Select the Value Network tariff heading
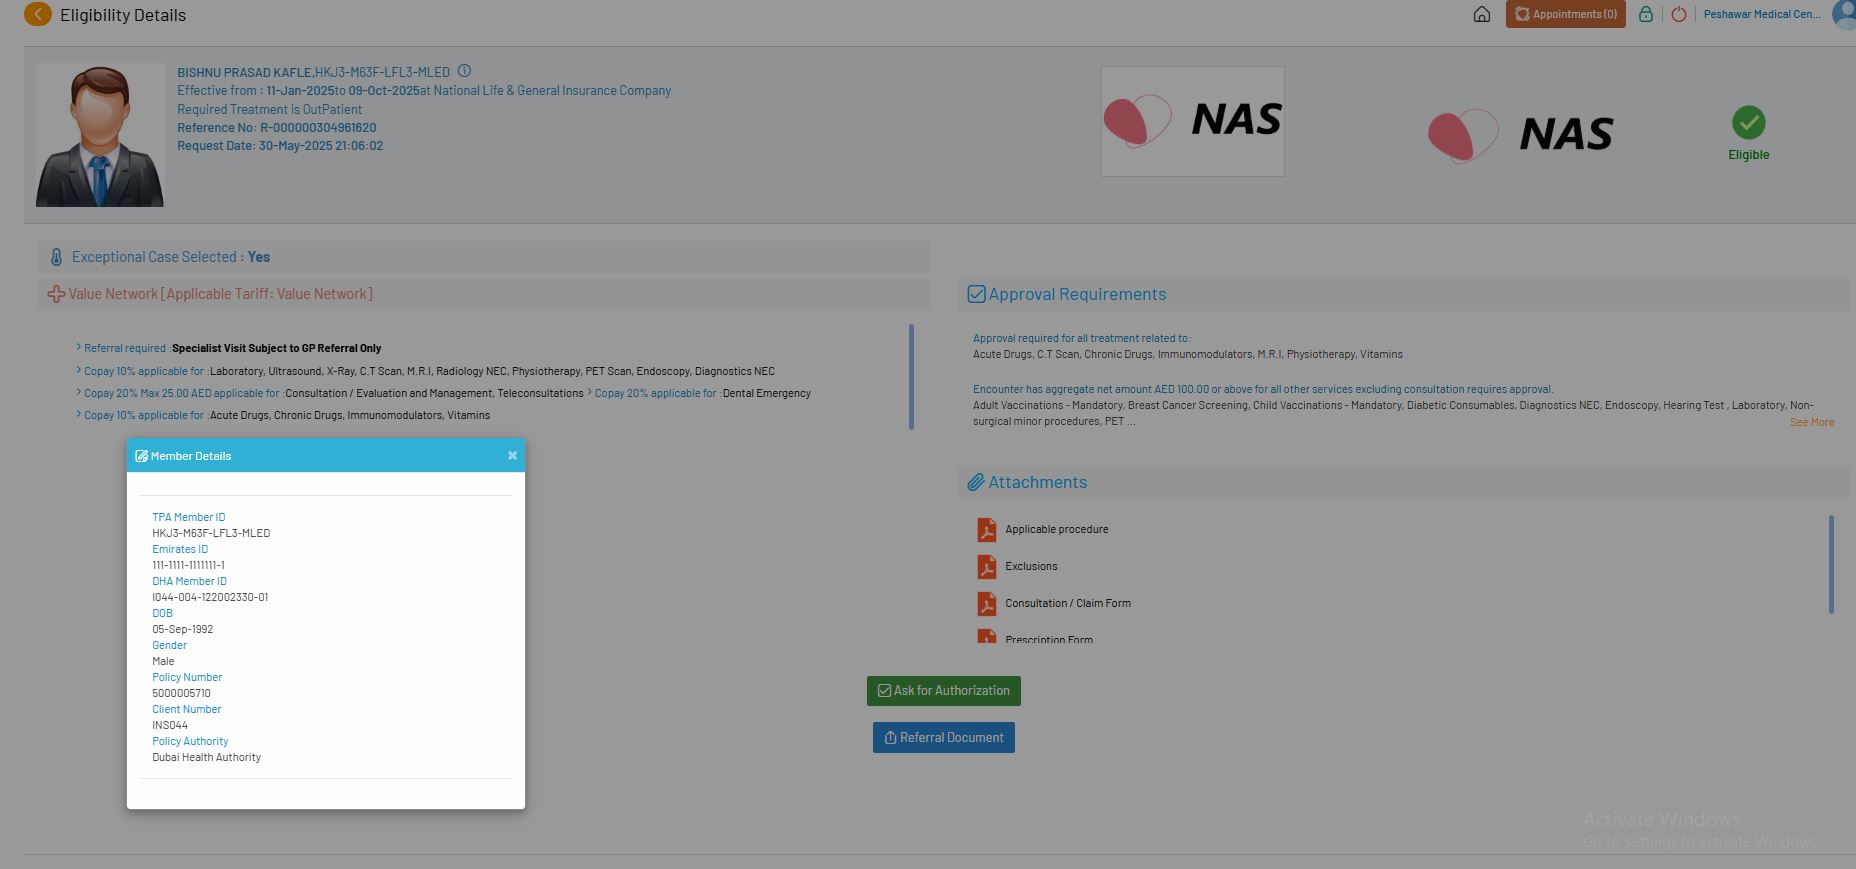 [220, 294]
